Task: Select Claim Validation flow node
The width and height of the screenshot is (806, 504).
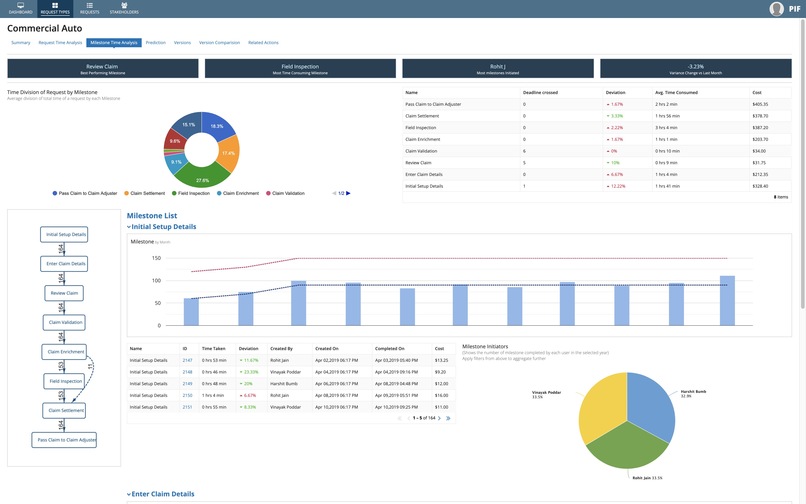Action: 64,322
